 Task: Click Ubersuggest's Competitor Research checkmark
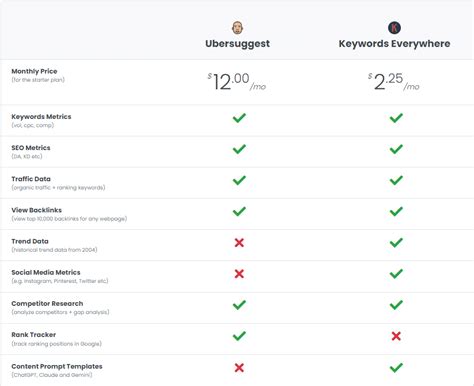[x=239, y=305]
